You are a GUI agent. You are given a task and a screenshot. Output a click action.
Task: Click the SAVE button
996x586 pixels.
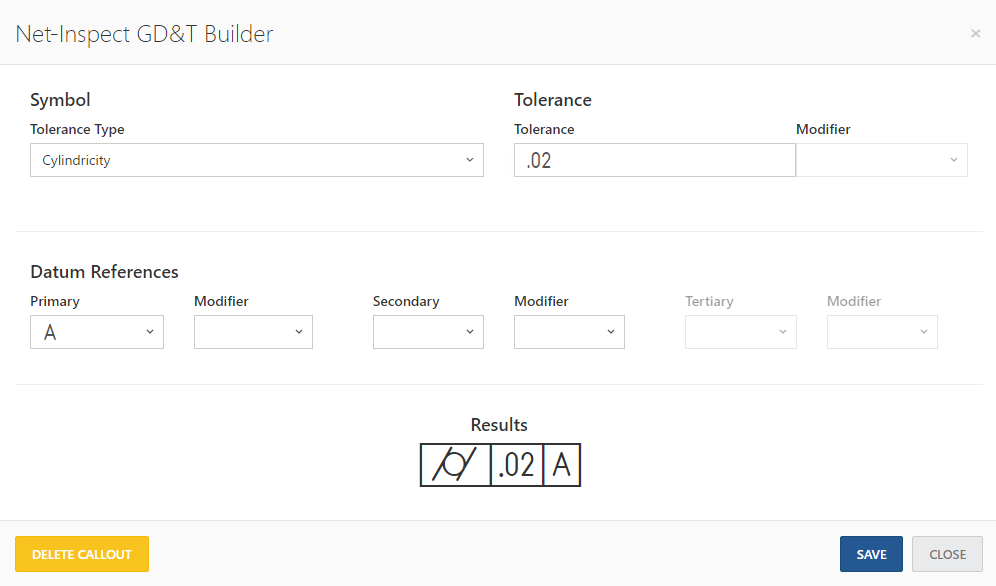[x=871, y=554]
